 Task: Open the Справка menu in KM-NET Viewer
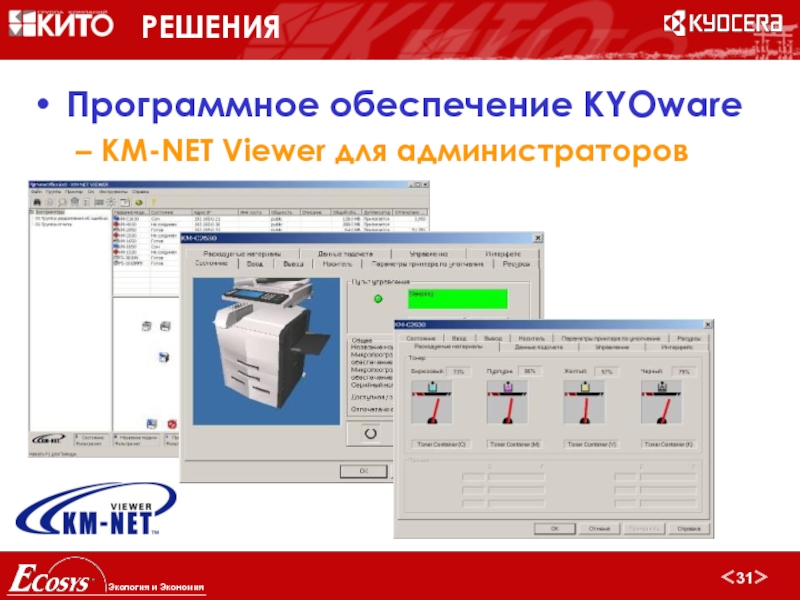(x=140, y=192)
